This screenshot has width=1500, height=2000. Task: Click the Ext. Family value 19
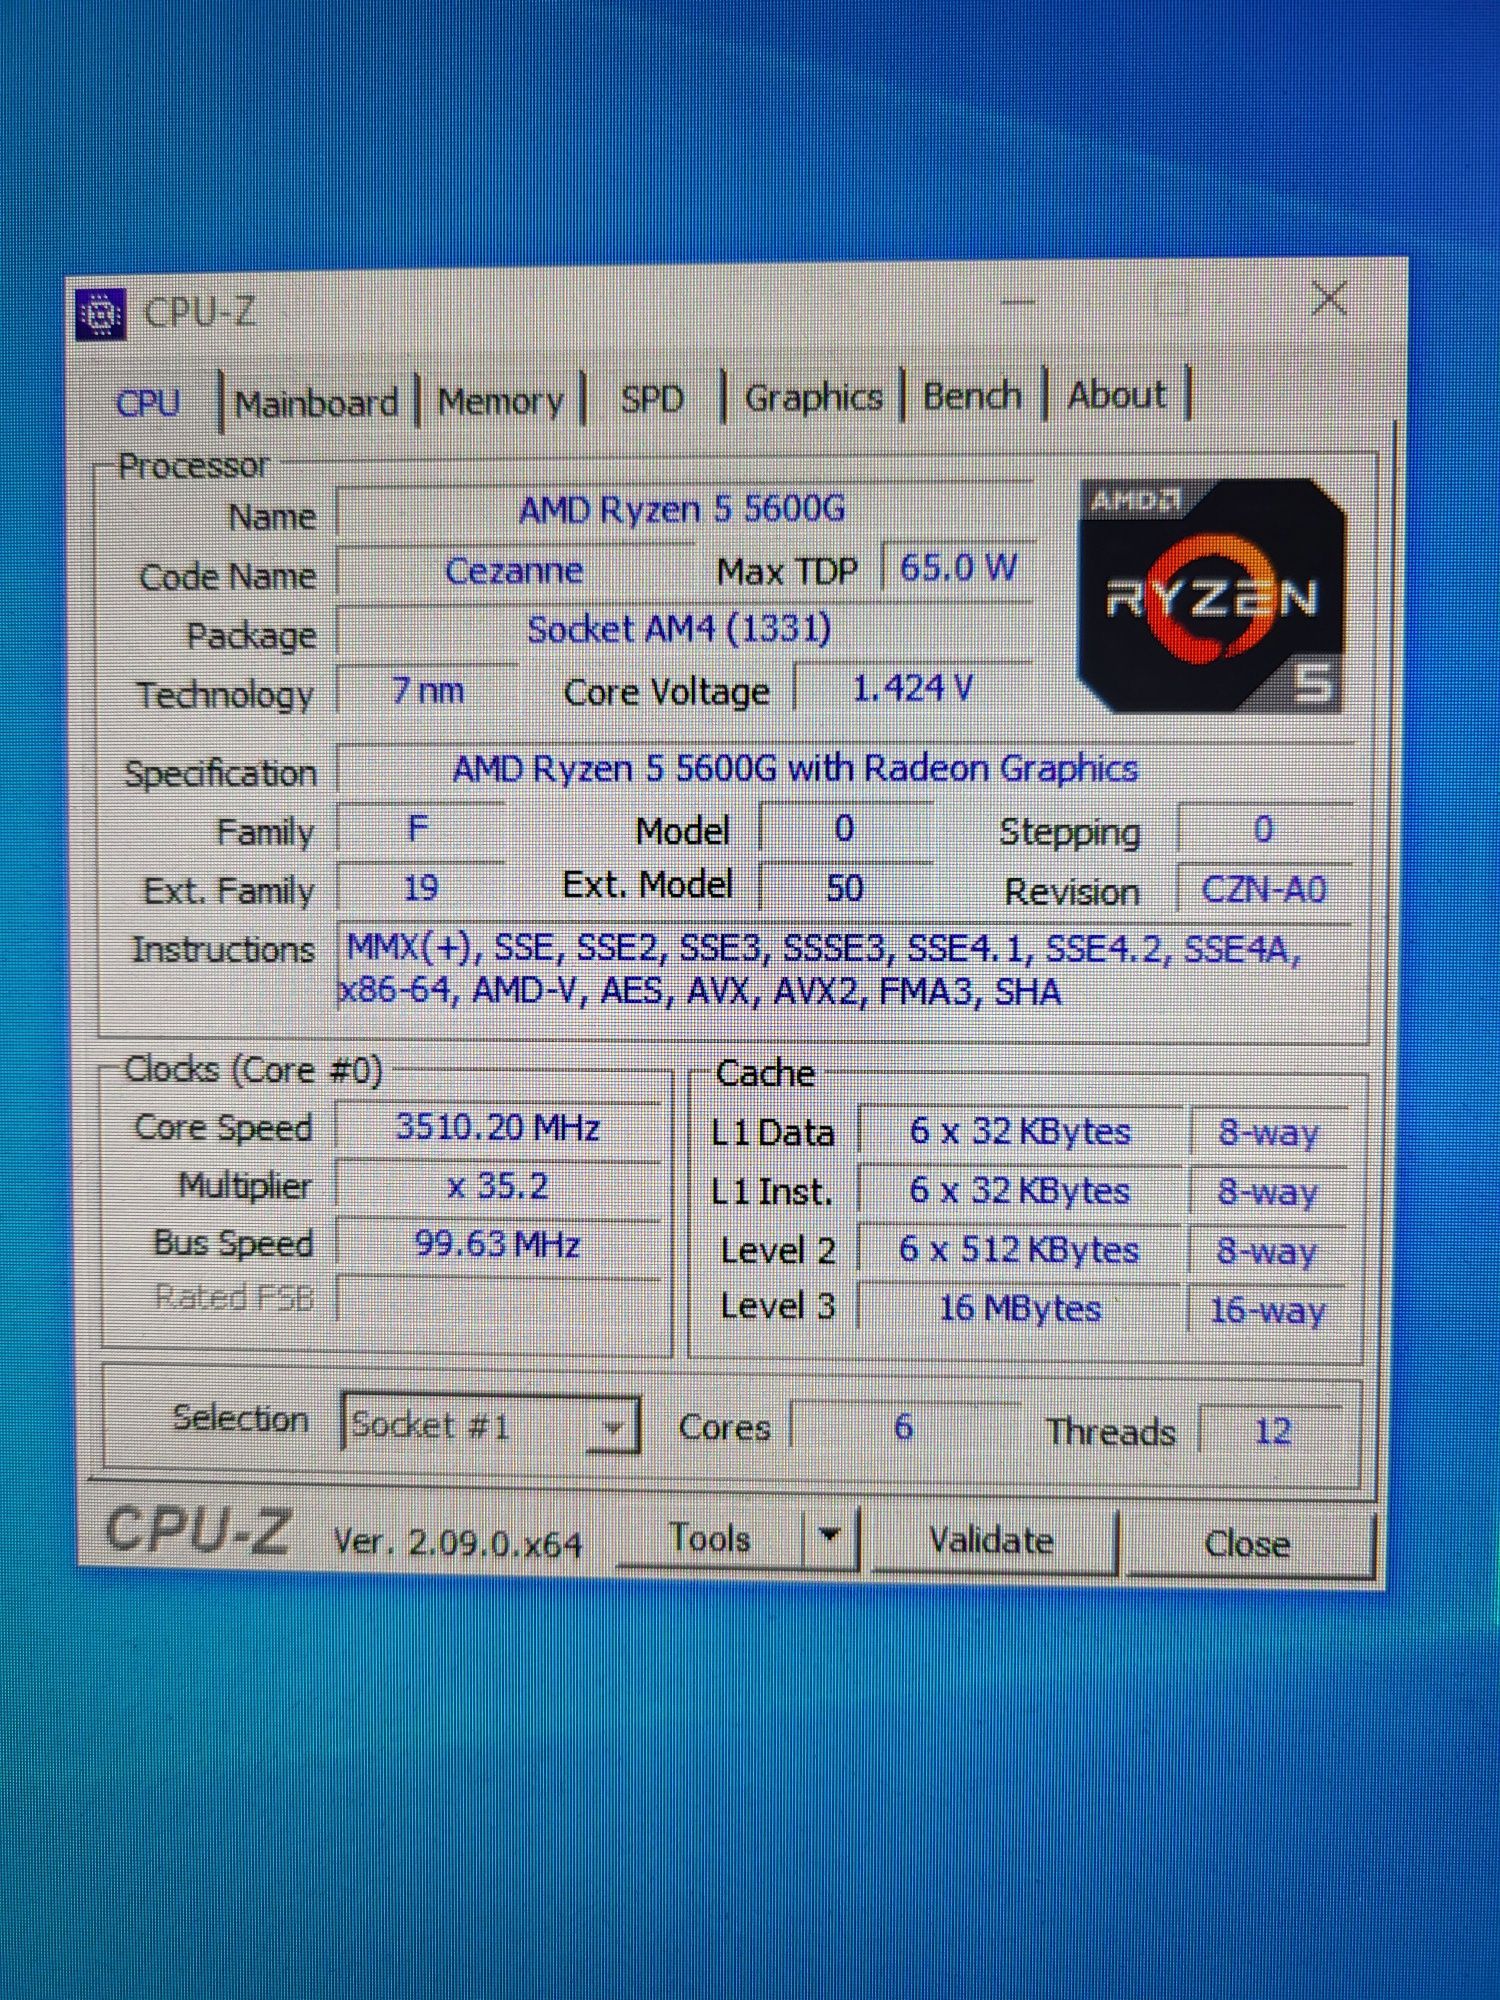(x=420, y=888)
